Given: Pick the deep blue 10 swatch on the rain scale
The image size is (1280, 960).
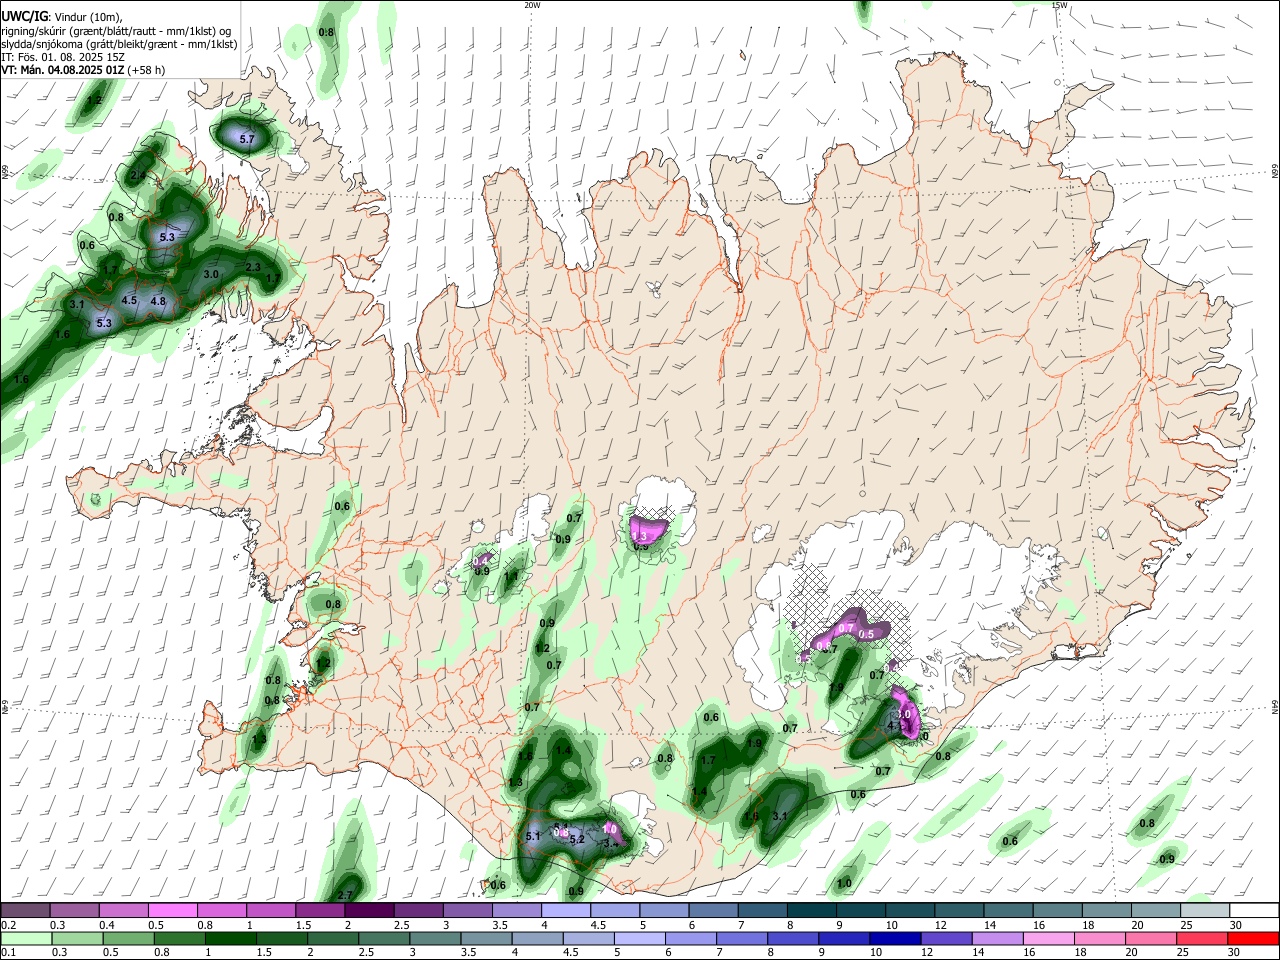Looking at the screenshot, I should (893, 939).
